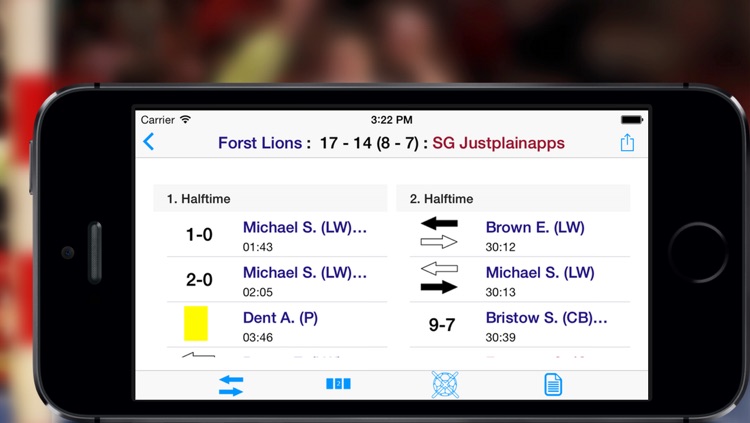This screenshot has width=750, height=423.
Task: Select the substitution arrows tab icon
Action: coord(231,385)
